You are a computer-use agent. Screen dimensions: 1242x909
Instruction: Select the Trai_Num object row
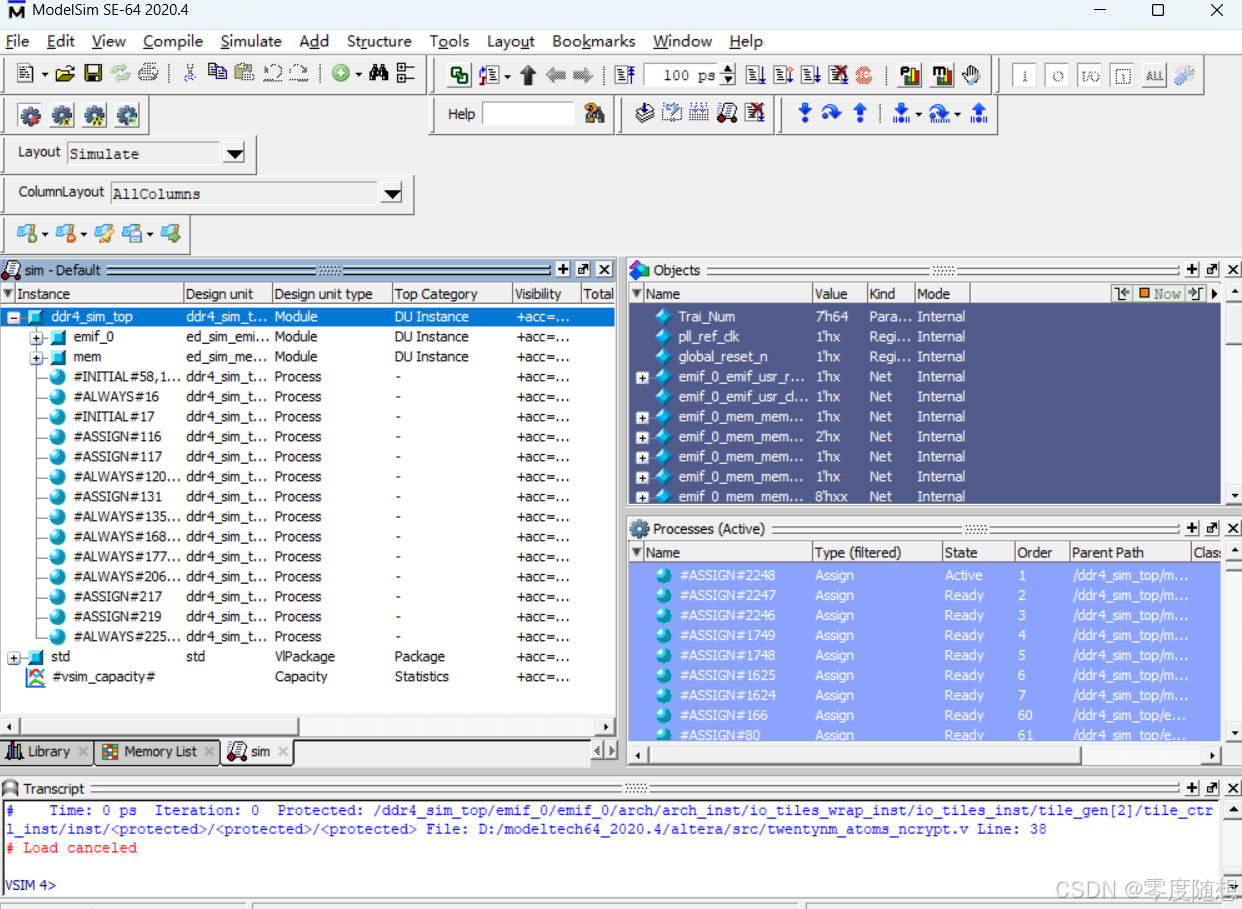coord(925,317)
